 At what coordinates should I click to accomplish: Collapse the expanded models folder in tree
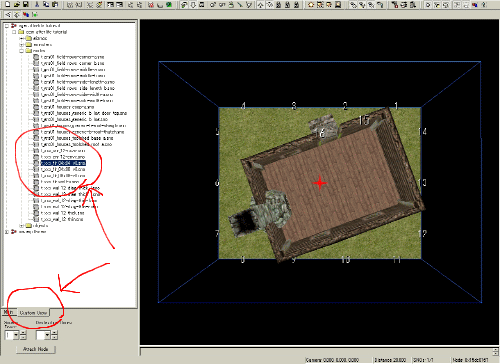[22, 51]
